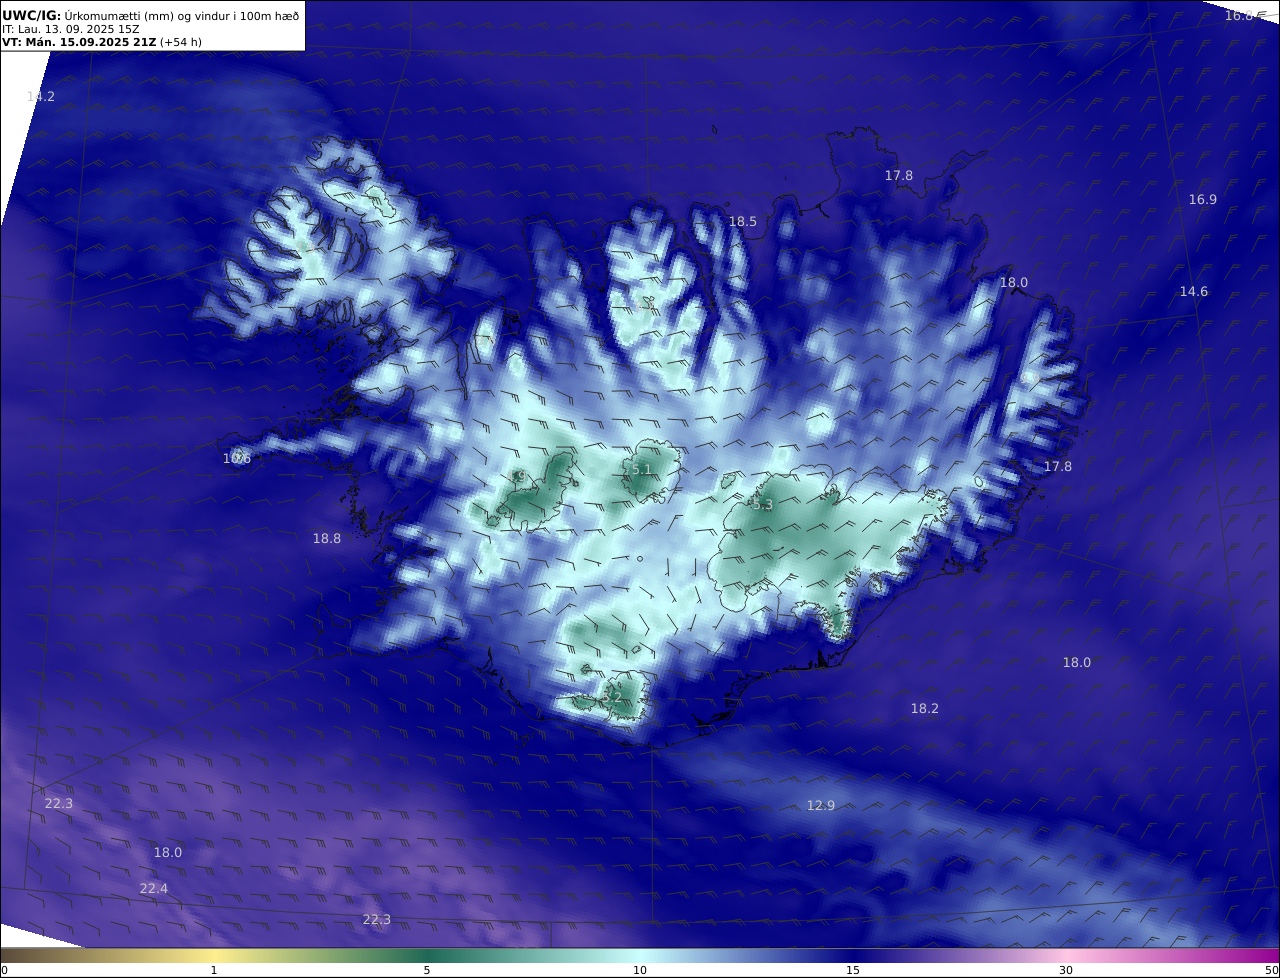This screenshot has height=978, width=1280.
Task: Pick the pink colorbar segment above tick 30
Action: tap(1066, 955)
